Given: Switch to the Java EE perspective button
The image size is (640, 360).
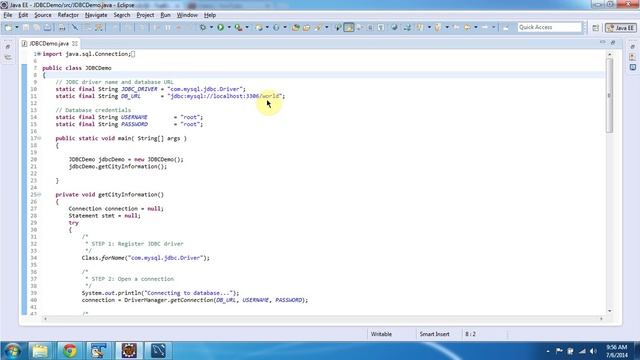Looking at the screenshot, I should (621, 28).
